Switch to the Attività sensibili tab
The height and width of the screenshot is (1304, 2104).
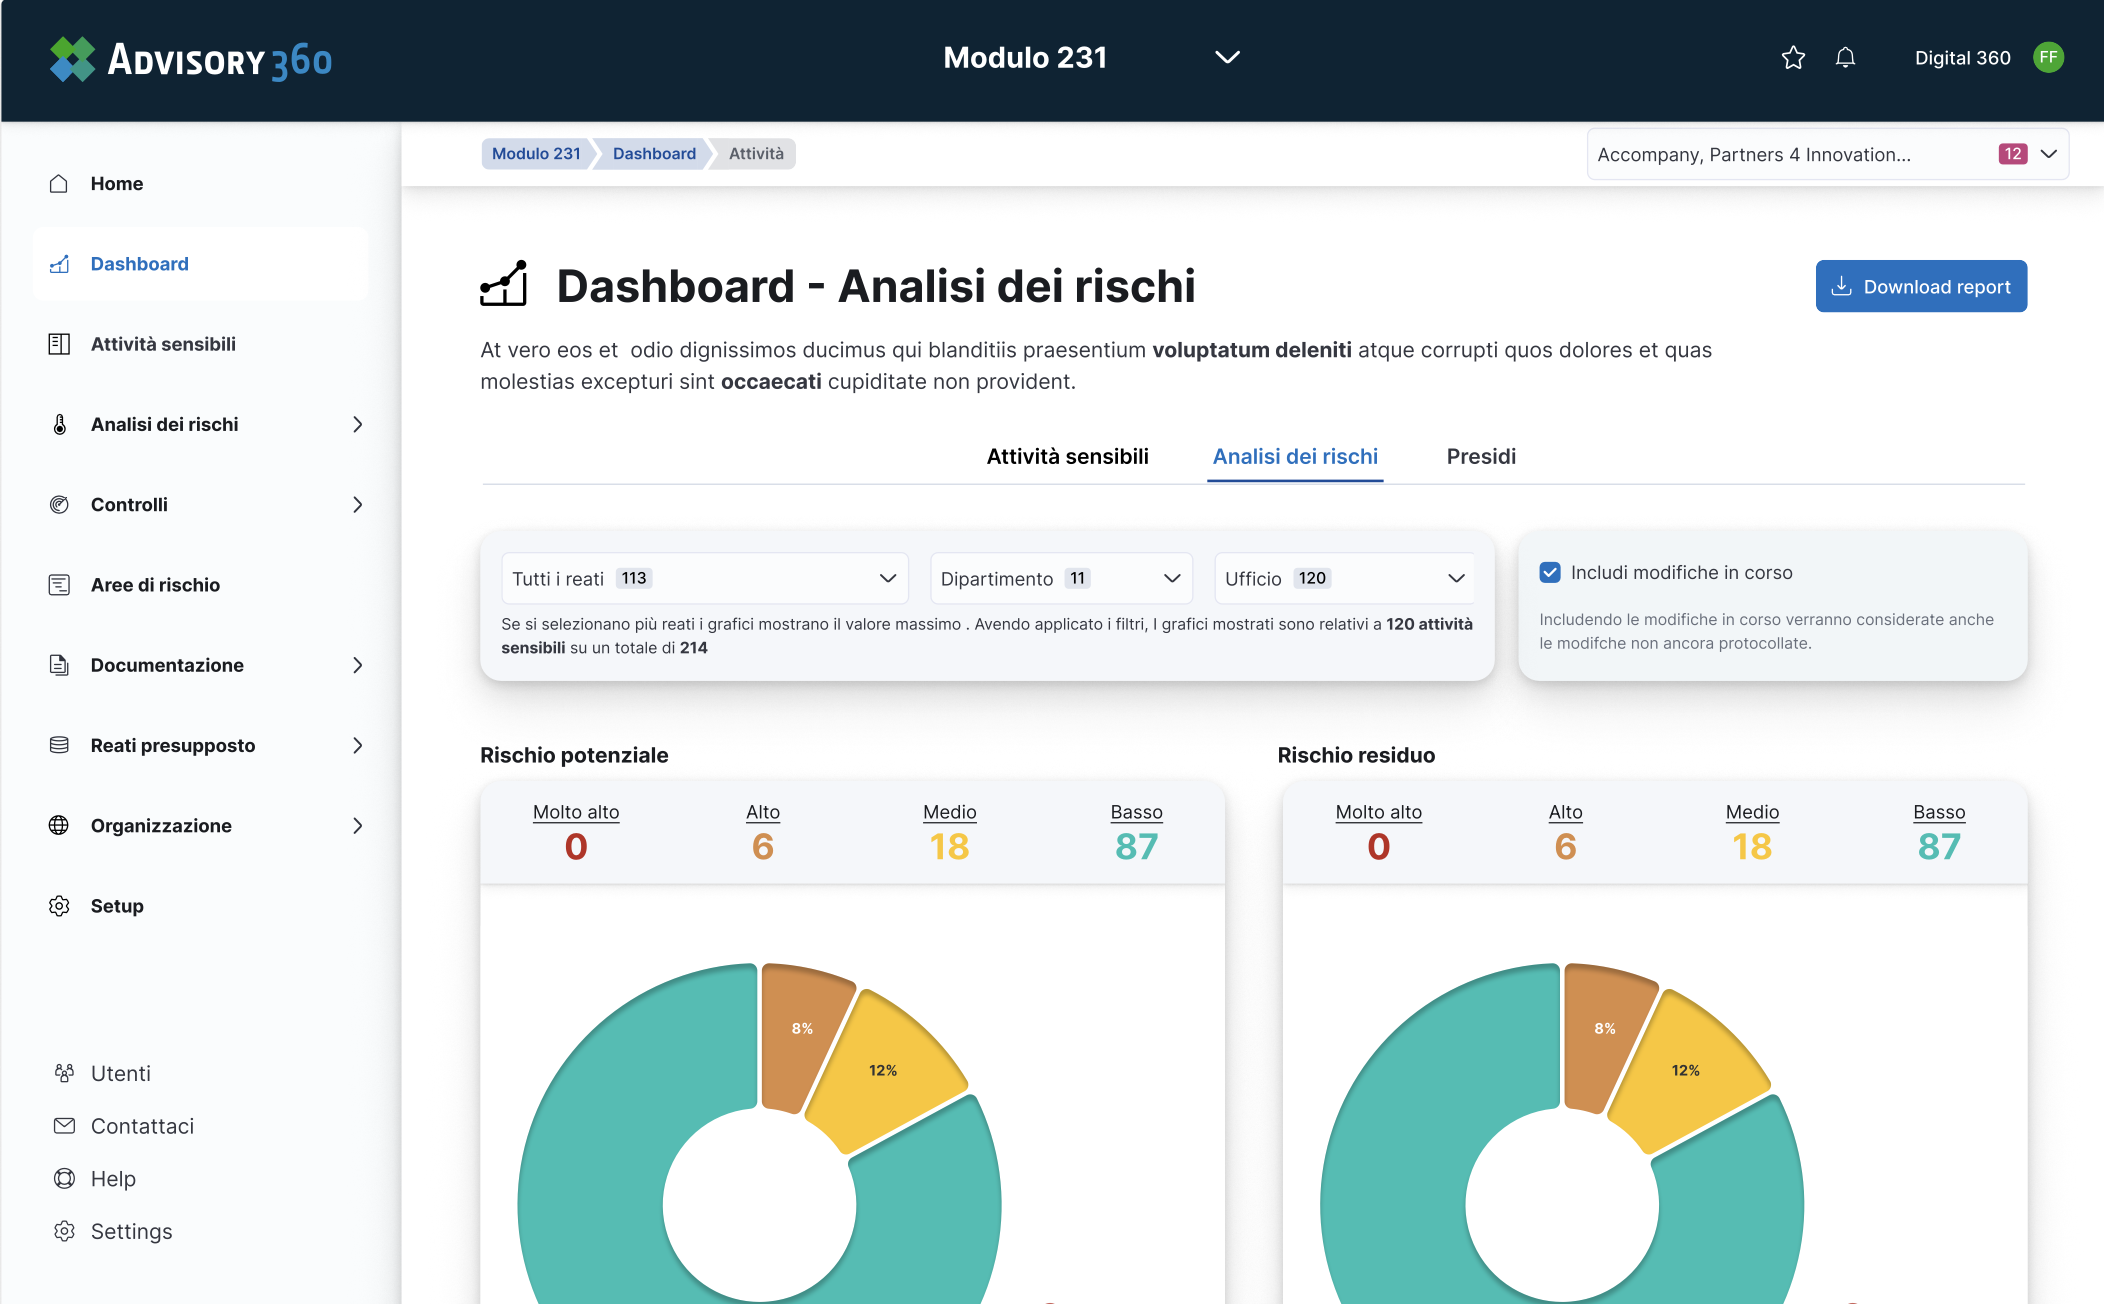pyautogui.click(x=1067, y=457)
